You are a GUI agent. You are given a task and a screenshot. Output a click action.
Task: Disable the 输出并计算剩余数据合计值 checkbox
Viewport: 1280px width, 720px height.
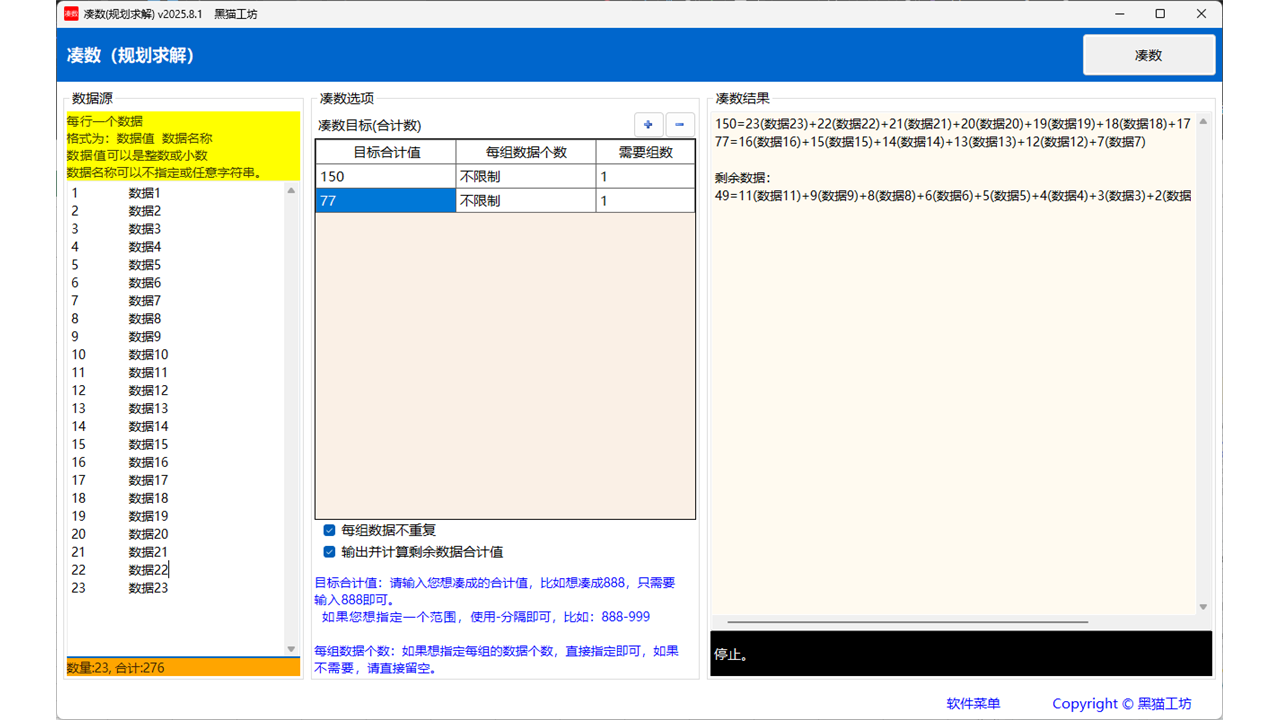pyautogui.click(x=329, y=551)
